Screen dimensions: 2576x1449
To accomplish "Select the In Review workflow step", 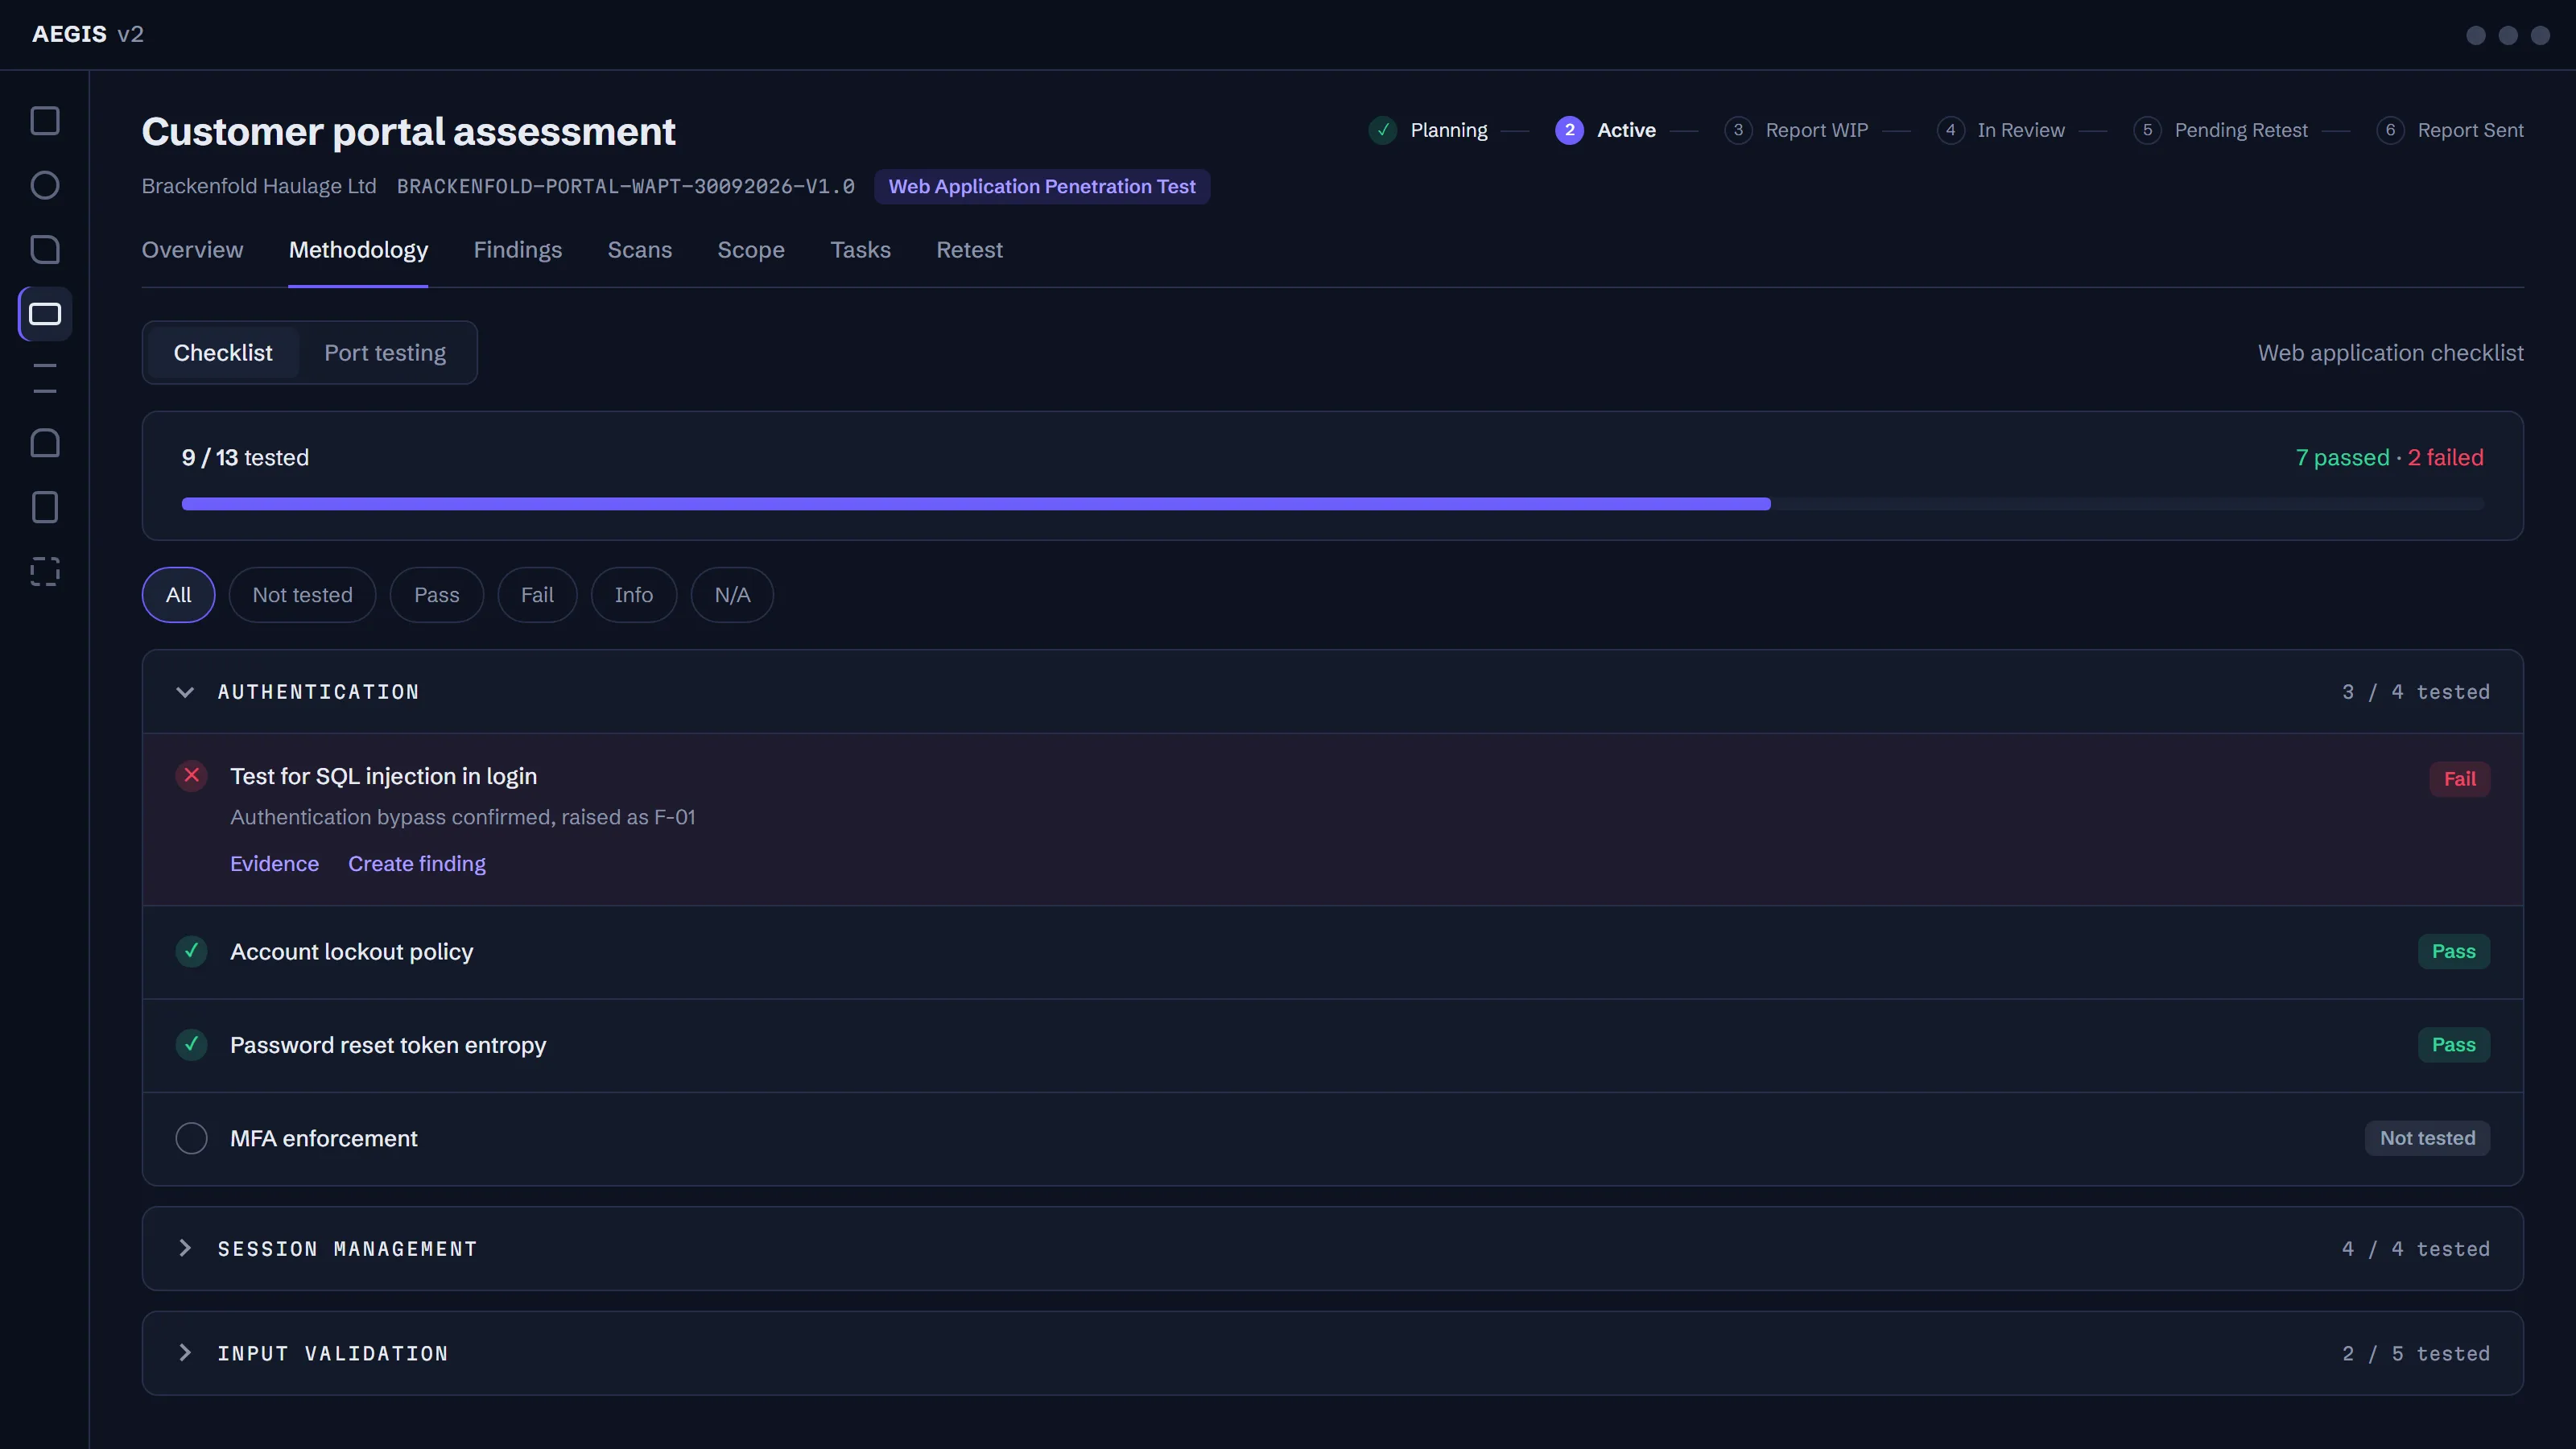I will (x=2000, y=130).
